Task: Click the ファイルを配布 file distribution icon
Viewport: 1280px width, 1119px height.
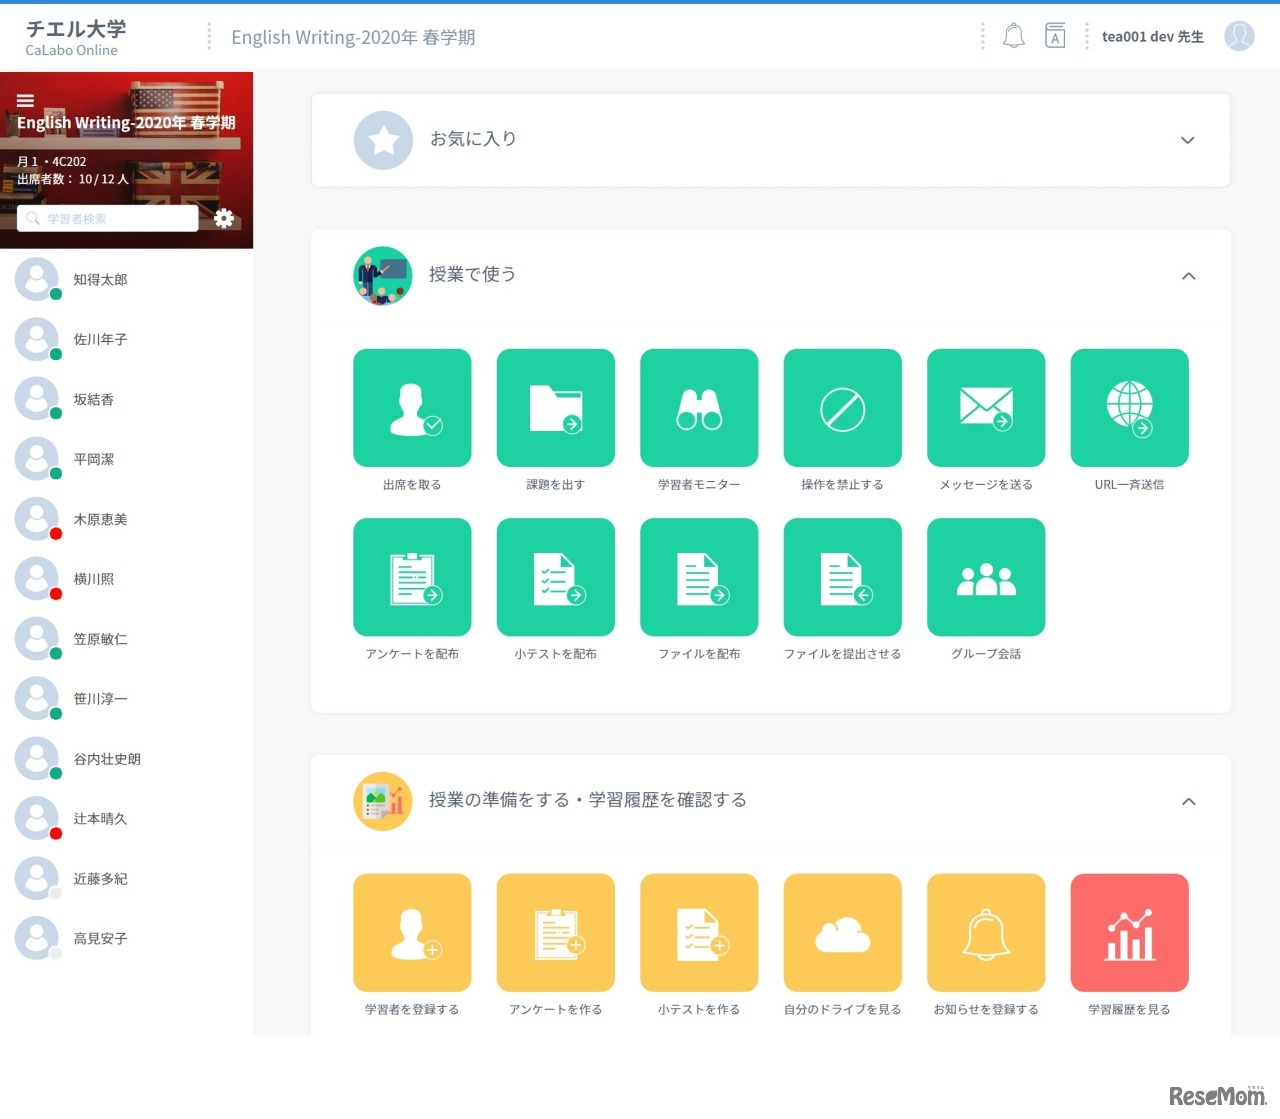Action: 698,577
